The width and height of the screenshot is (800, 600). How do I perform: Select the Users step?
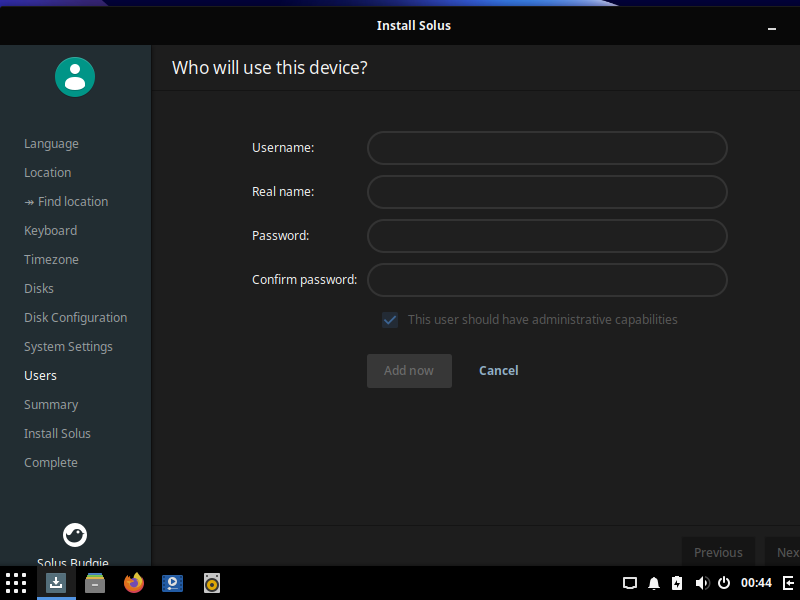point(40,376)
